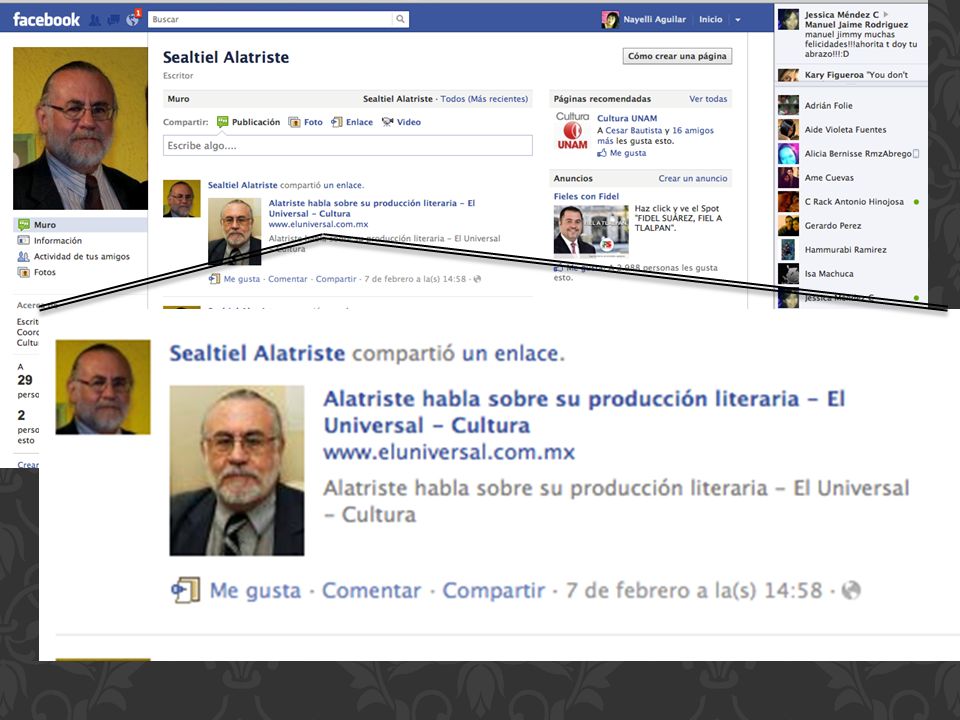The width and height of the screenshot is (960, 720).
Task: Click Cómo crear una página button
Action: click(677, 56)
